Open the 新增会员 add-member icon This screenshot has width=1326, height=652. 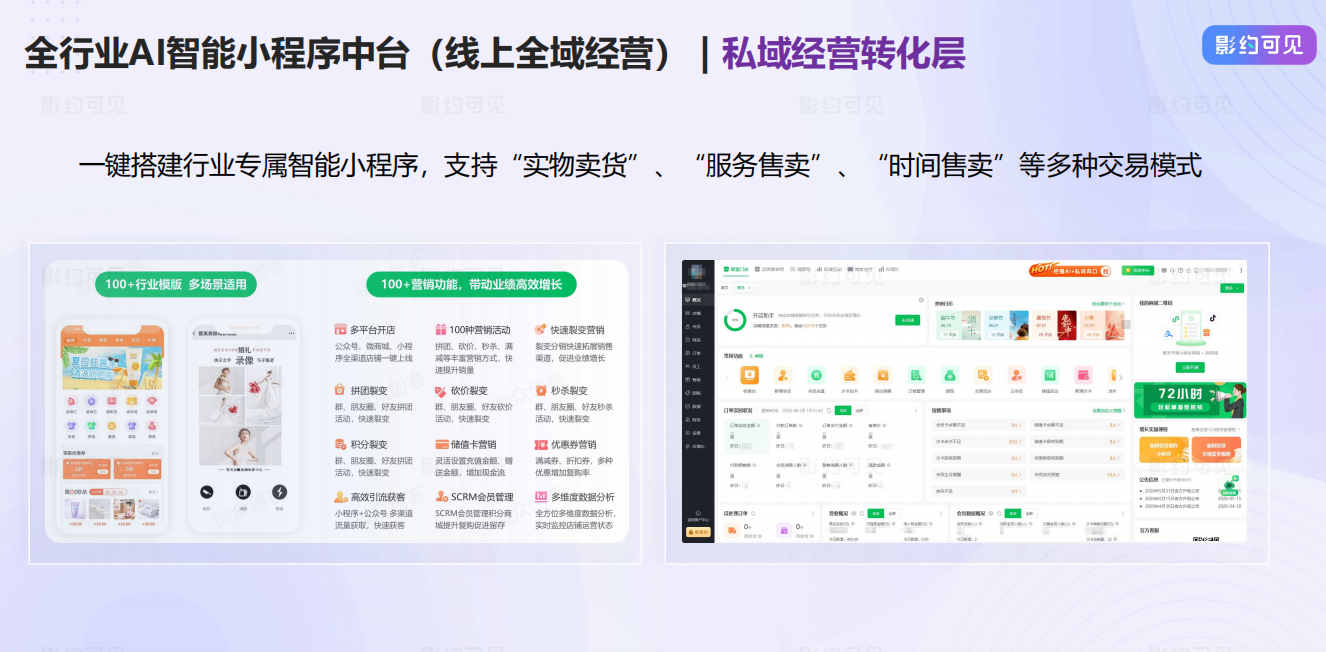[x=782, y=375]
